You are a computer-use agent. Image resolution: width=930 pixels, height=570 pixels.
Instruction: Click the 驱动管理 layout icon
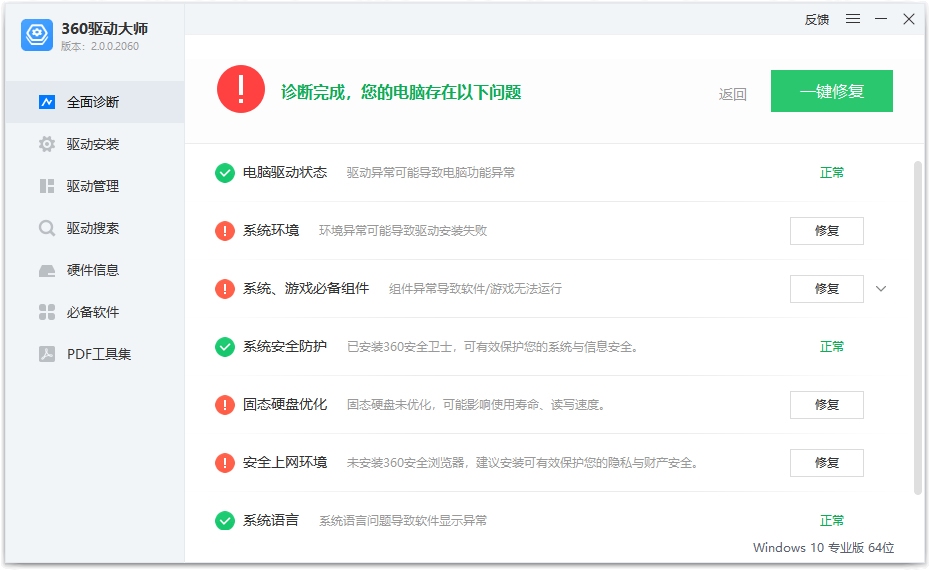[47, 186]
